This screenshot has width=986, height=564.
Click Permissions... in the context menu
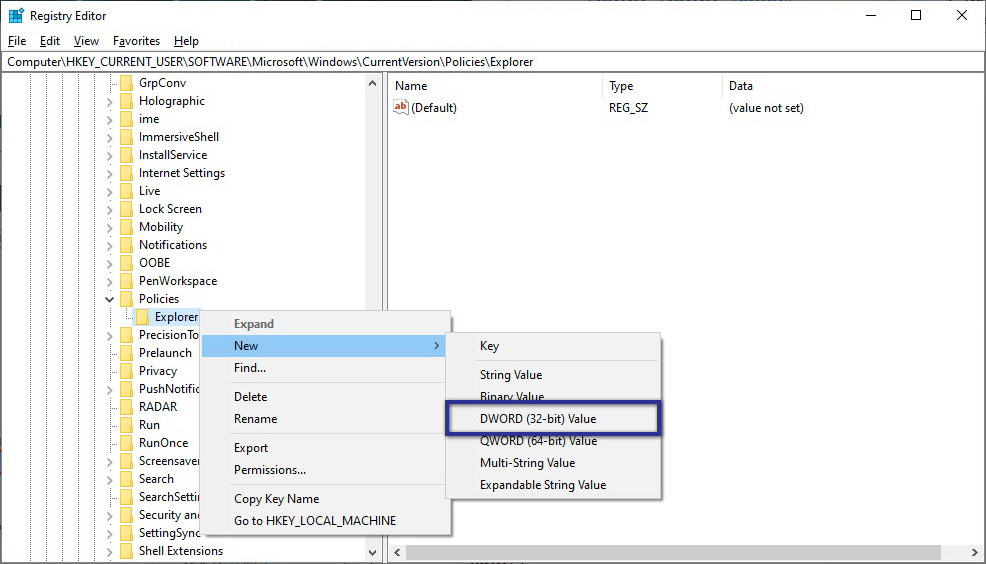(x=324, y=470)
